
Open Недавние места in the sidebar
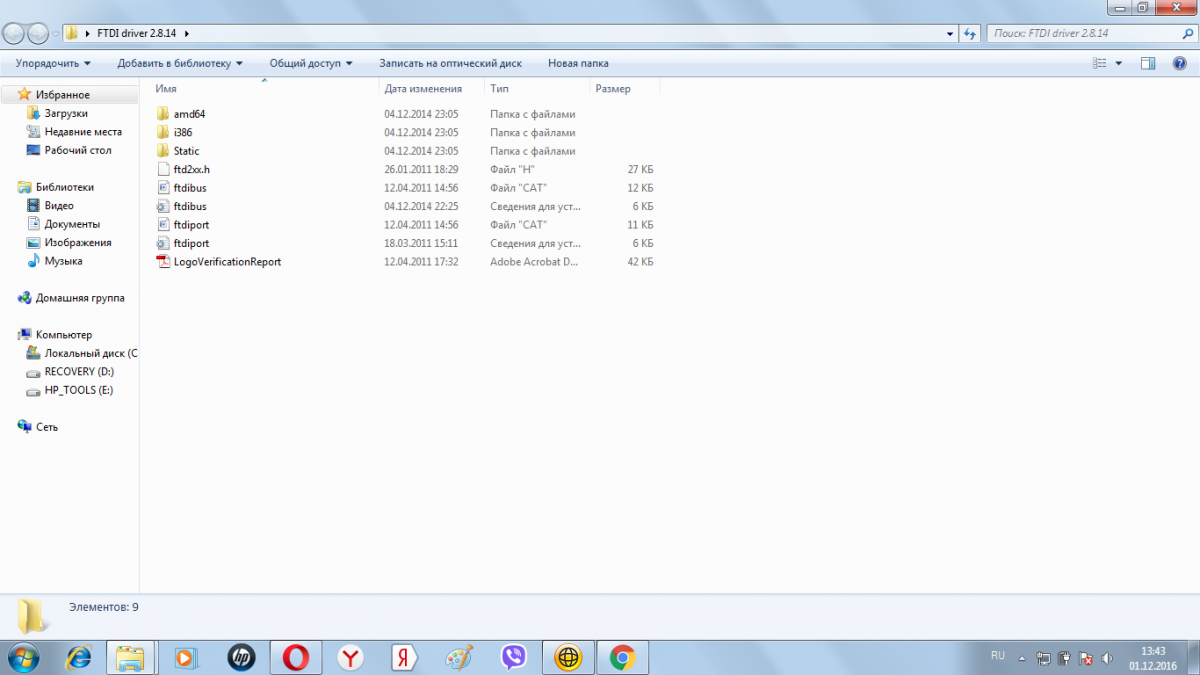point(83,132)
